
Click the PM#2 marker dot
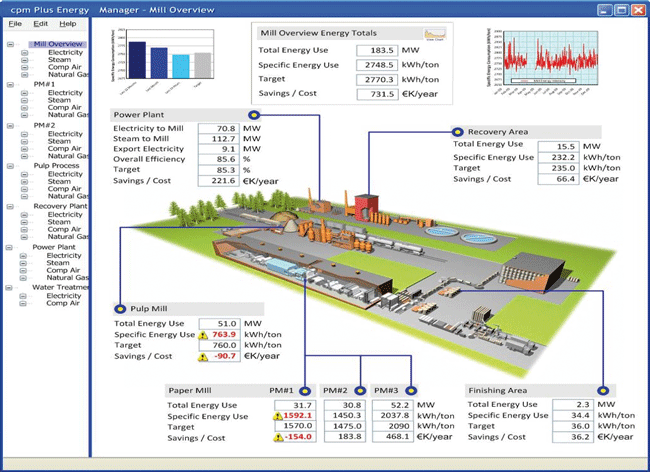(360, 390)
